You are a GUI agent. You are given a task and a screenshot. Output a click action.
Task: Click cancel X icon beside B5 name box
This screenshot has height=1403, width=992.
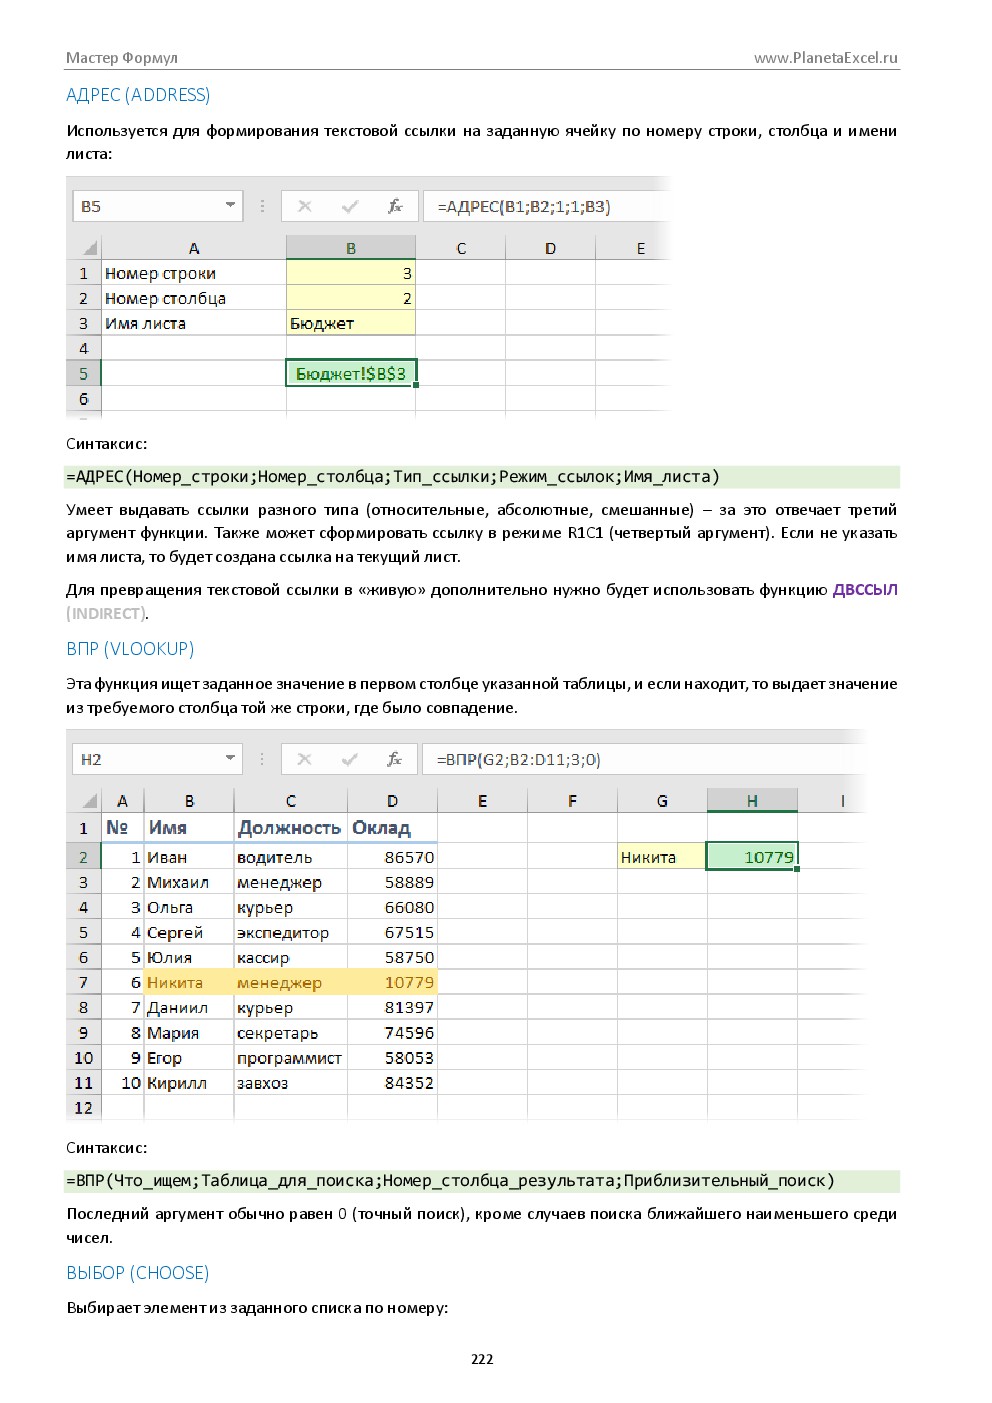tap(305, 206)
